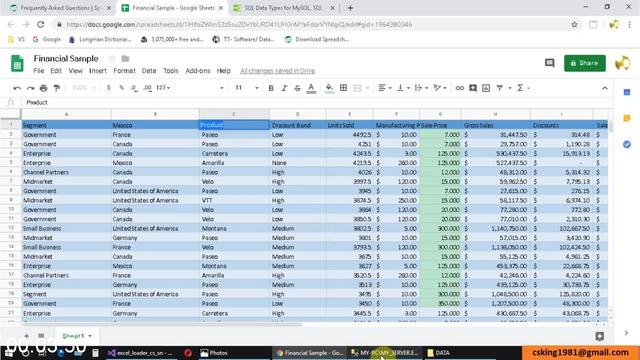
Task: Open the View menu
Action: click(x=76, y=71)
